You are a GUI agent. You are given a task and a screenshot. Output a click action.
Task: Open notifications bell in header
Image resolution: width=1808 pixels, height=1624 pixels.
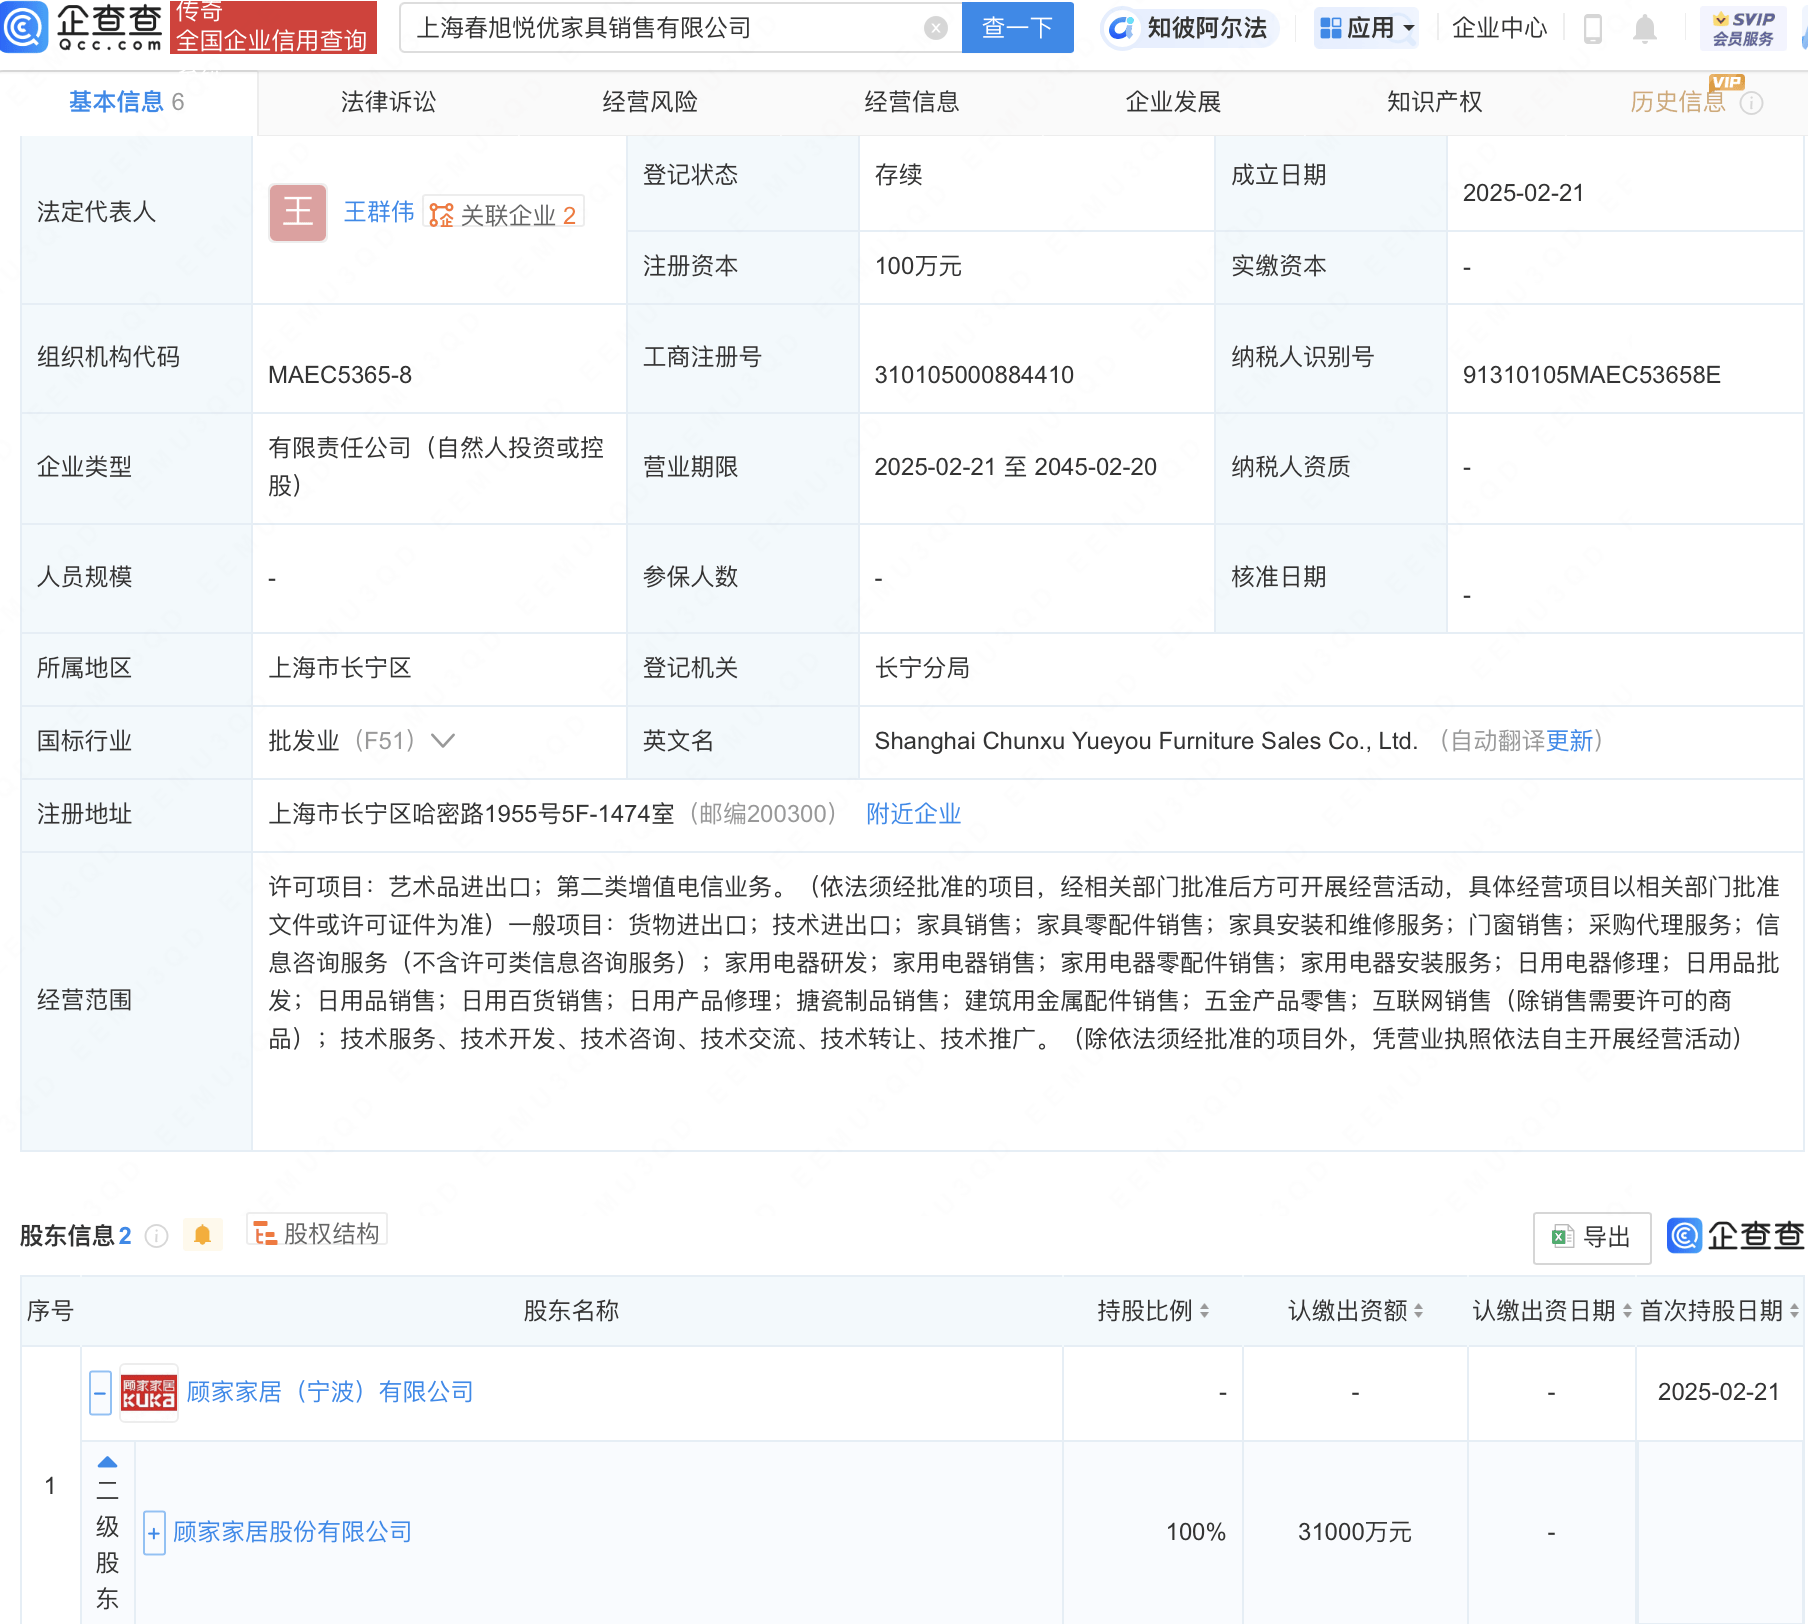1645,29
